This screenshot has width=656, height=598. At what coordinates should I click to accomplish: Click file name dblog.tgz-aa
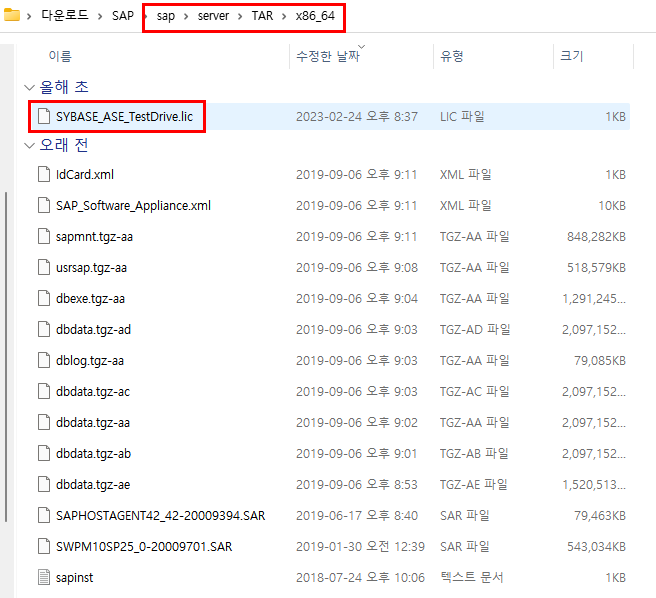click(x=90, y=360)
